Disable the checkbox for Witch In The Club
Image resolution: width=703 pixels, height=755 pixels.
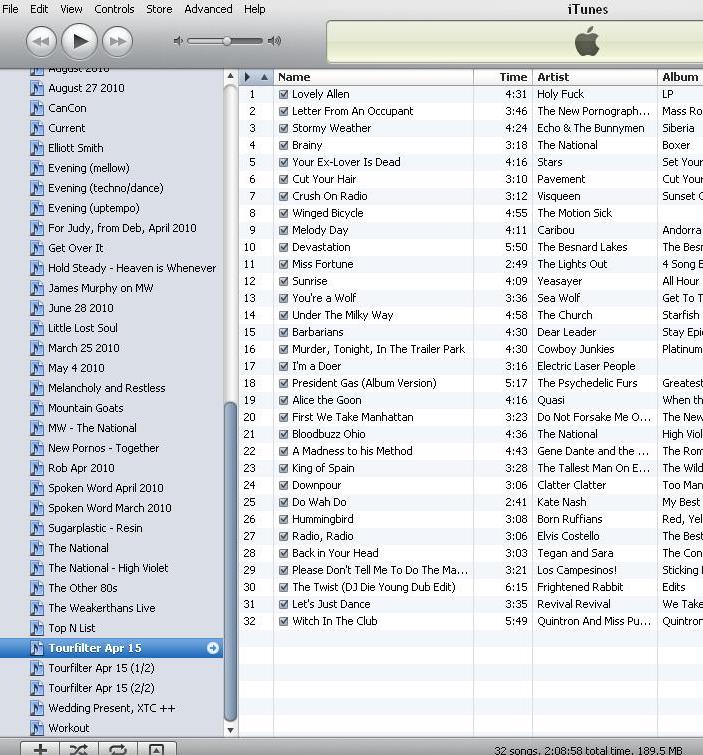283,622
